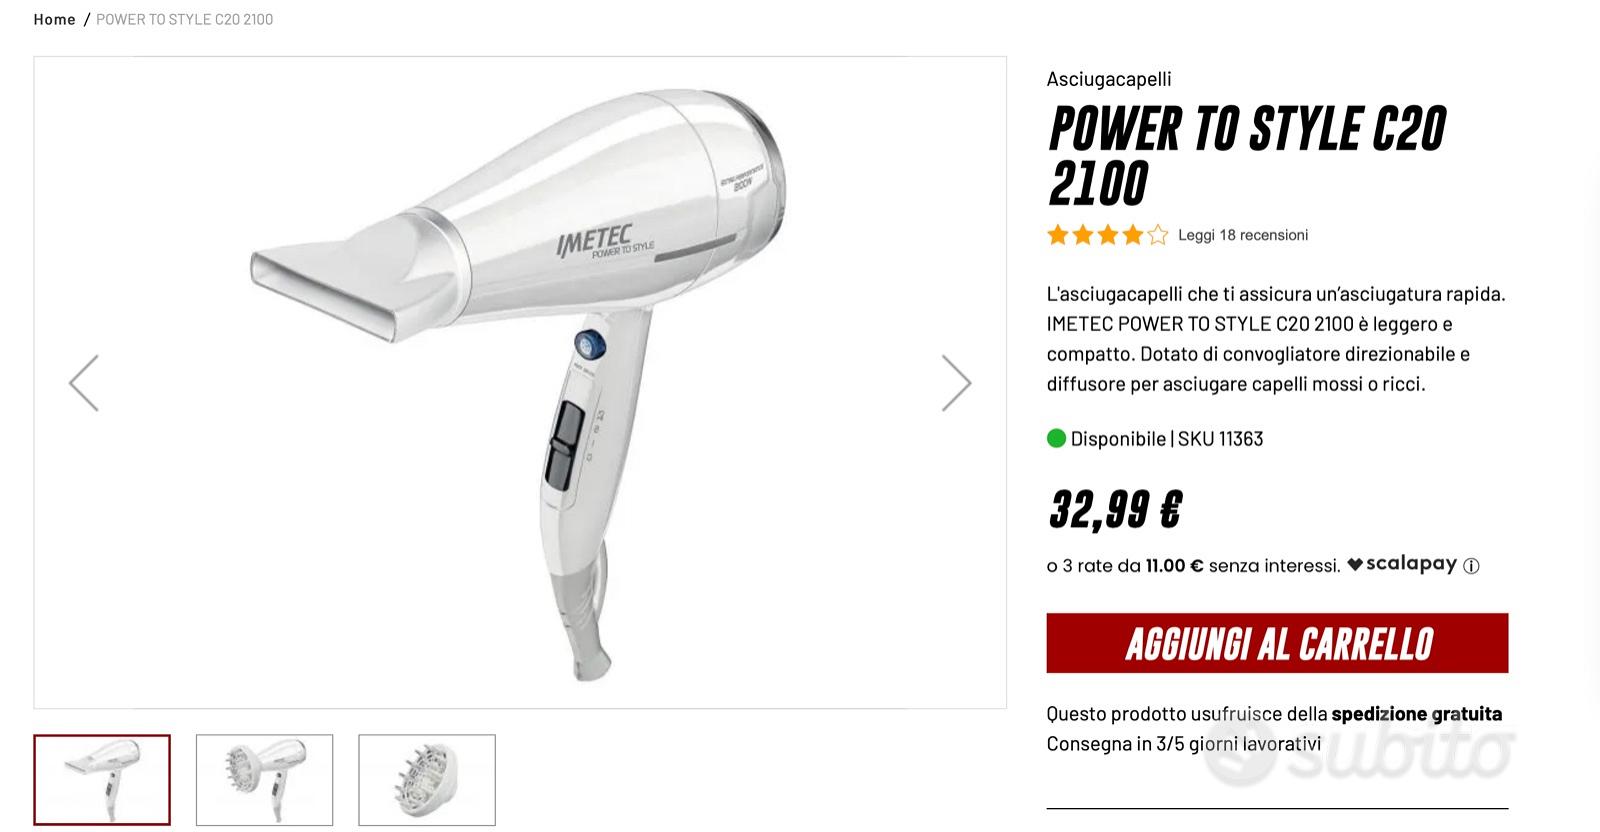The width and height of the screenshot is (1600, 832).
Task: Click the Asciugacapelli category label
Action: 1109,79
